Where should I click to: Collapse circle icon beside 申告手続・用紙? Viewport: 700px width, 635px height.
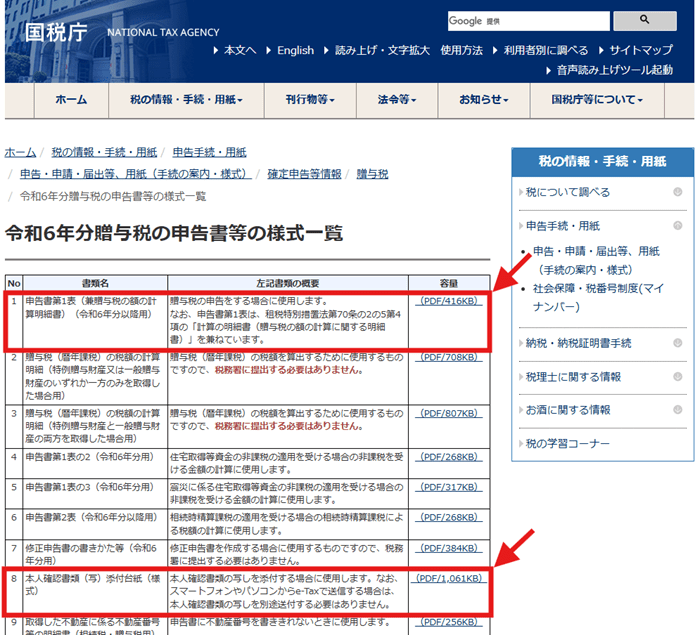[x=678, y=226]
